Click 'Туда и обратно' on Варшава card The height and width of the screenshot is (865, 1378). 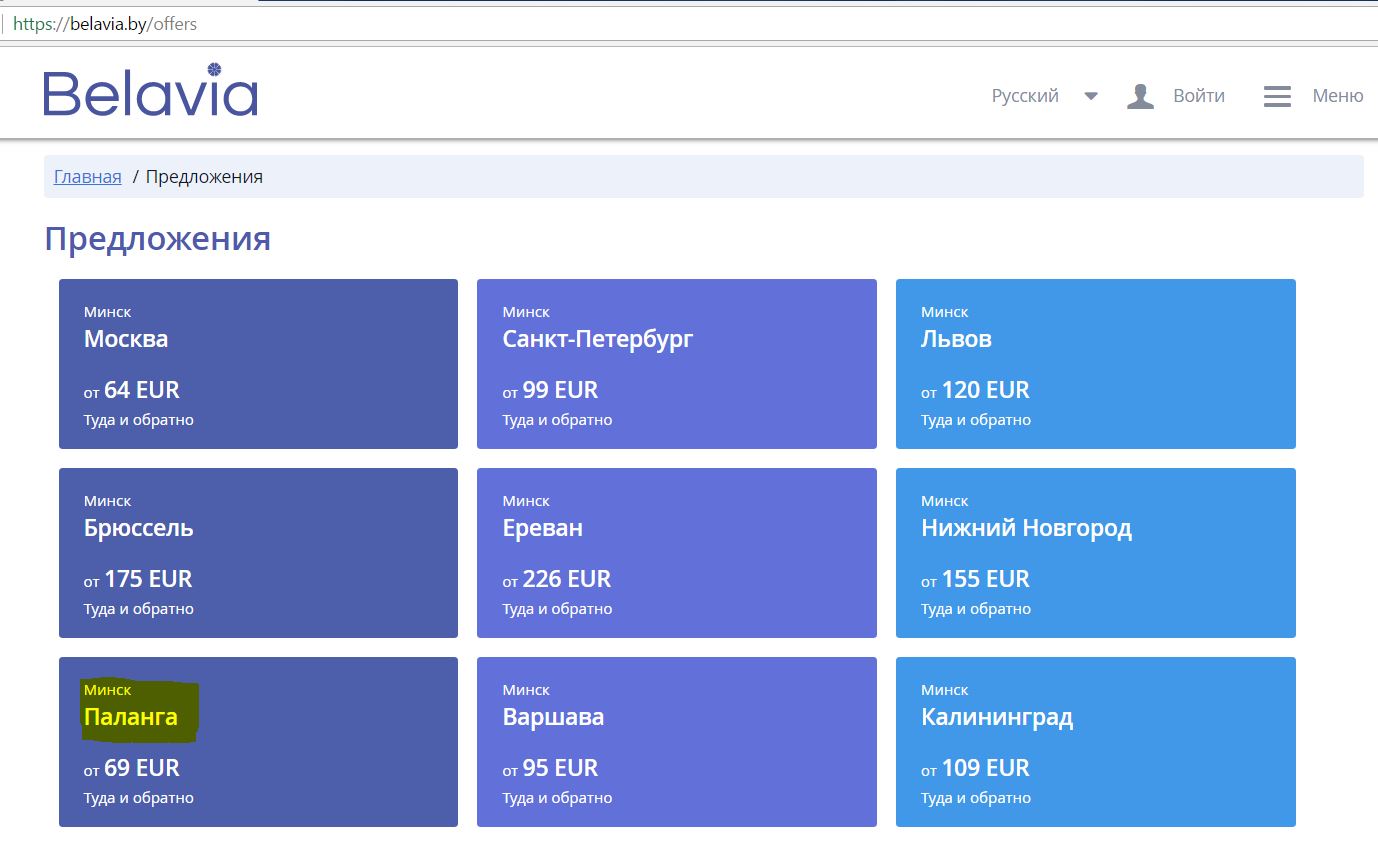click(558, 798)
